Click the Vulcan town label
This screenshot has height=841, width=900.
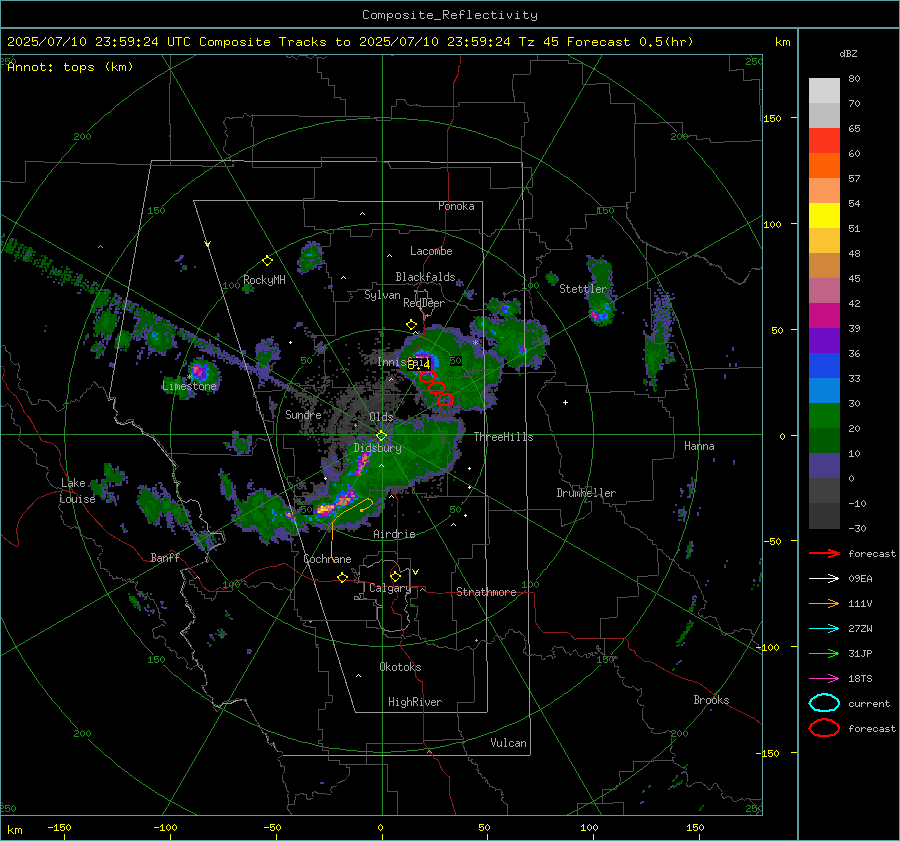[508, 743]
